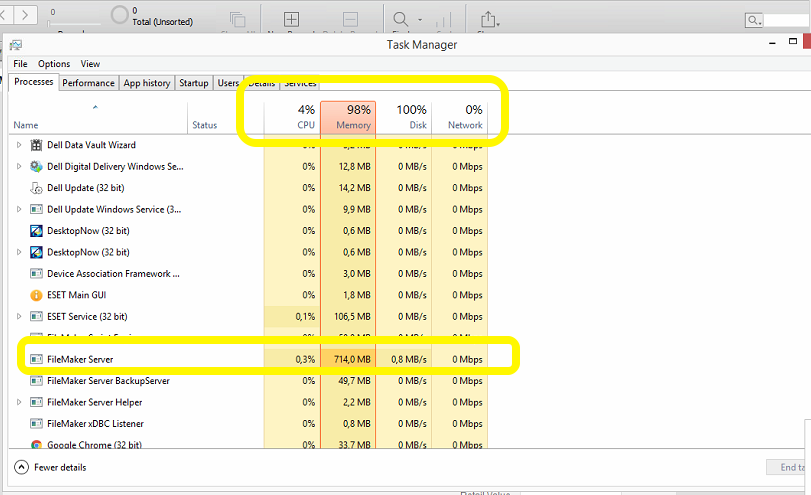Viewport: 811px width, 495px height.
Task: Click the FileMaker Server process icon
Action: (x=37, y=359)
